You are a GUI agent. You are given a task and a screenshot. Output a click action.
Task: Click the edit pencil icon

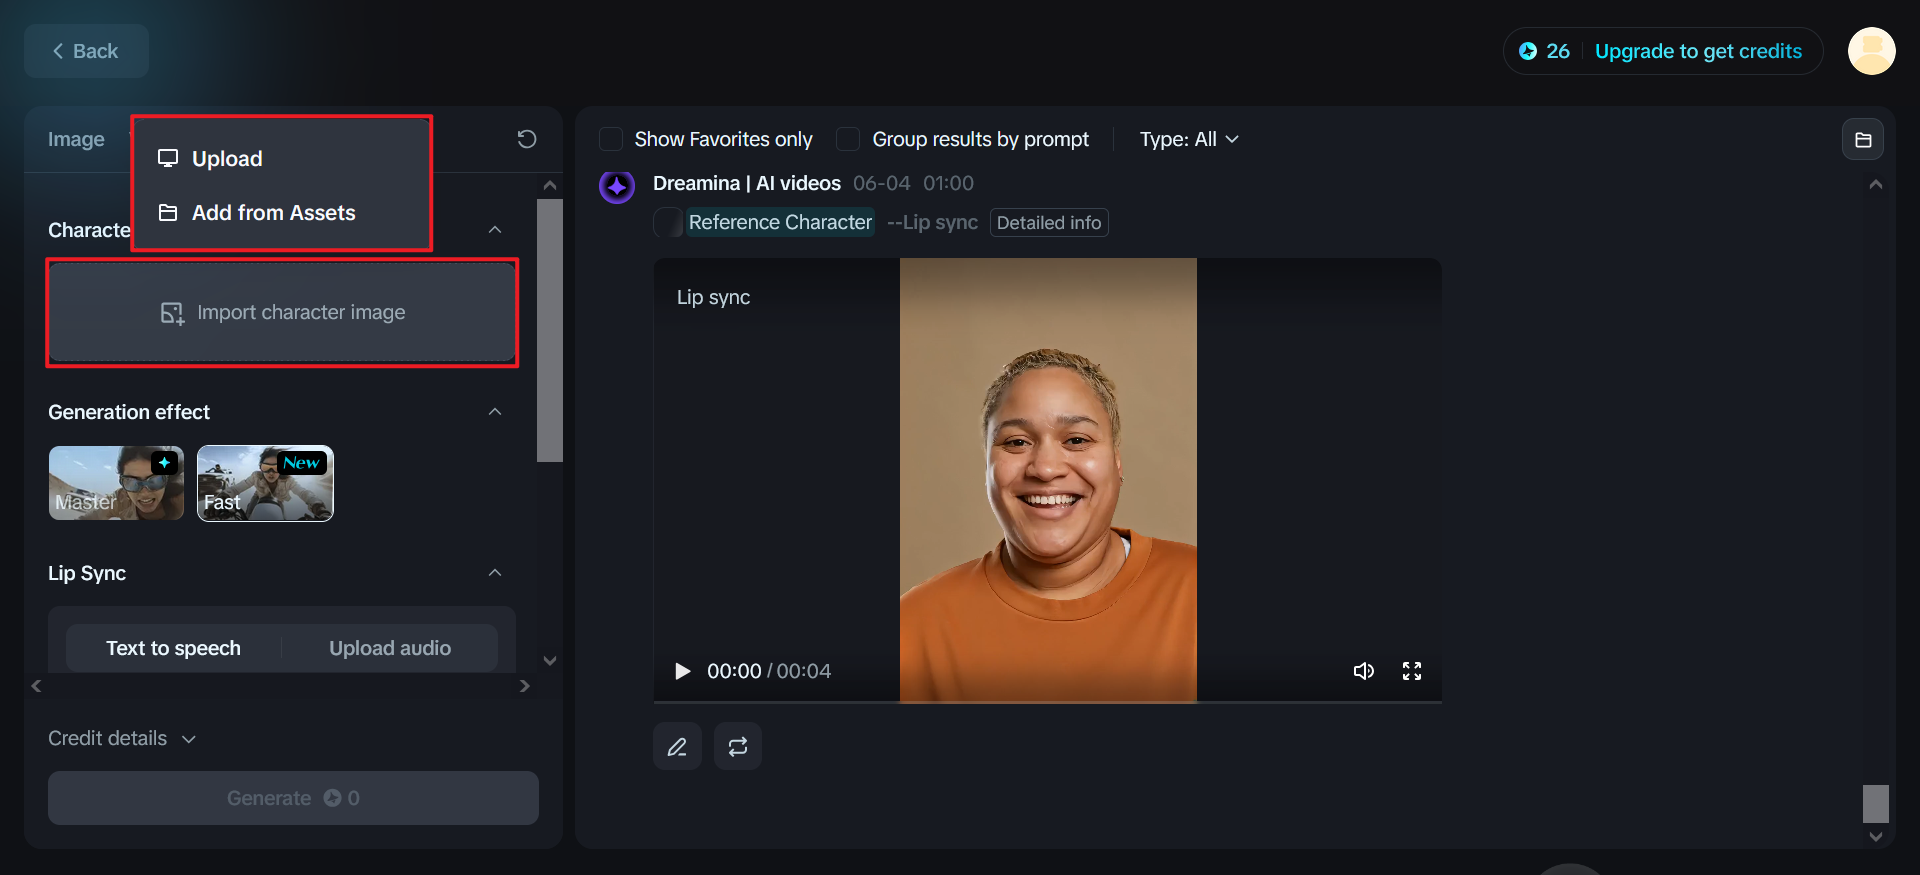pyautogui.click(x=677, y=747)
